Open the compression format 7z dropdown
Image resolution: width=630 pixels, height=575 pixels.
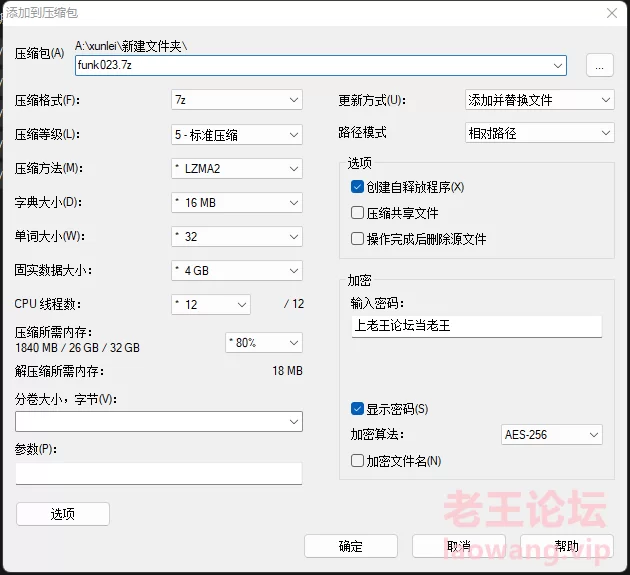click(237, 100)
